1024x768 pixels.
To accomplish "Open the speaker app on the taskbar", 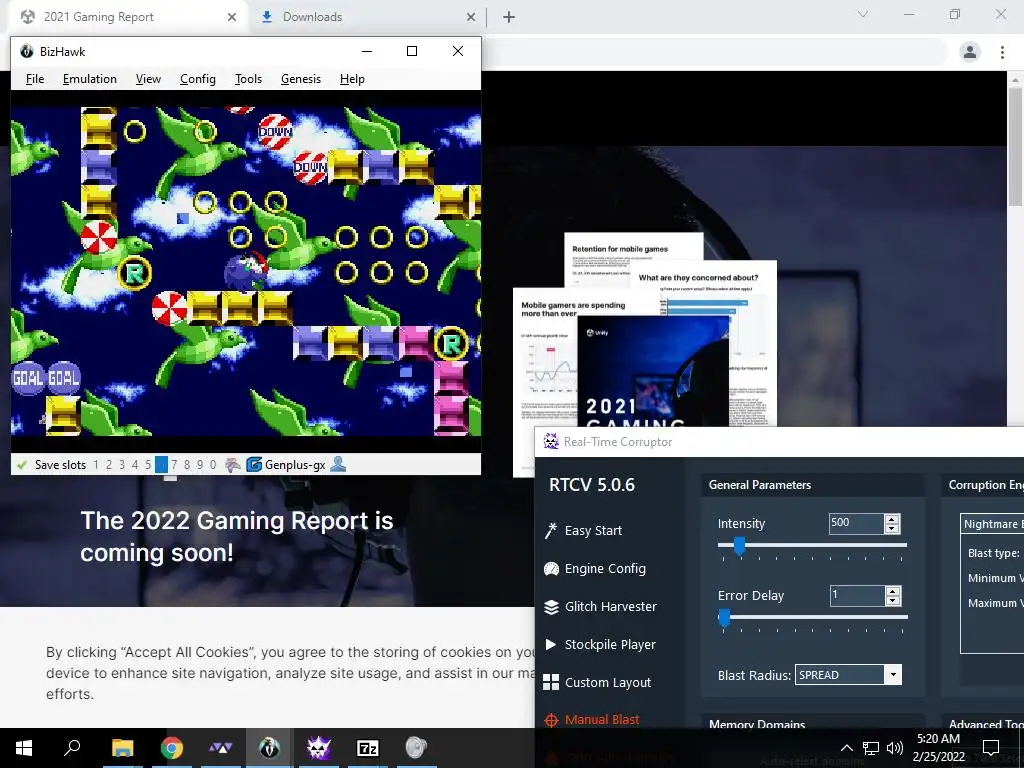I will click(416, 748).
